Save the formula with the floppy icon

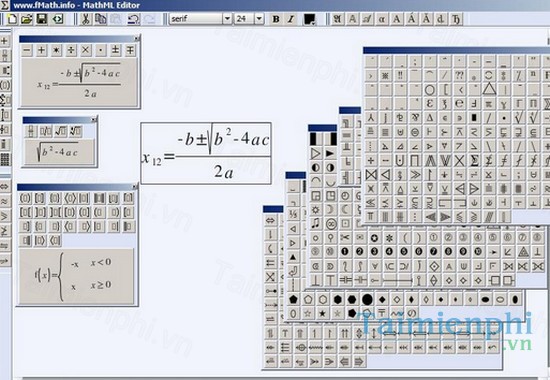click(42, 19)
